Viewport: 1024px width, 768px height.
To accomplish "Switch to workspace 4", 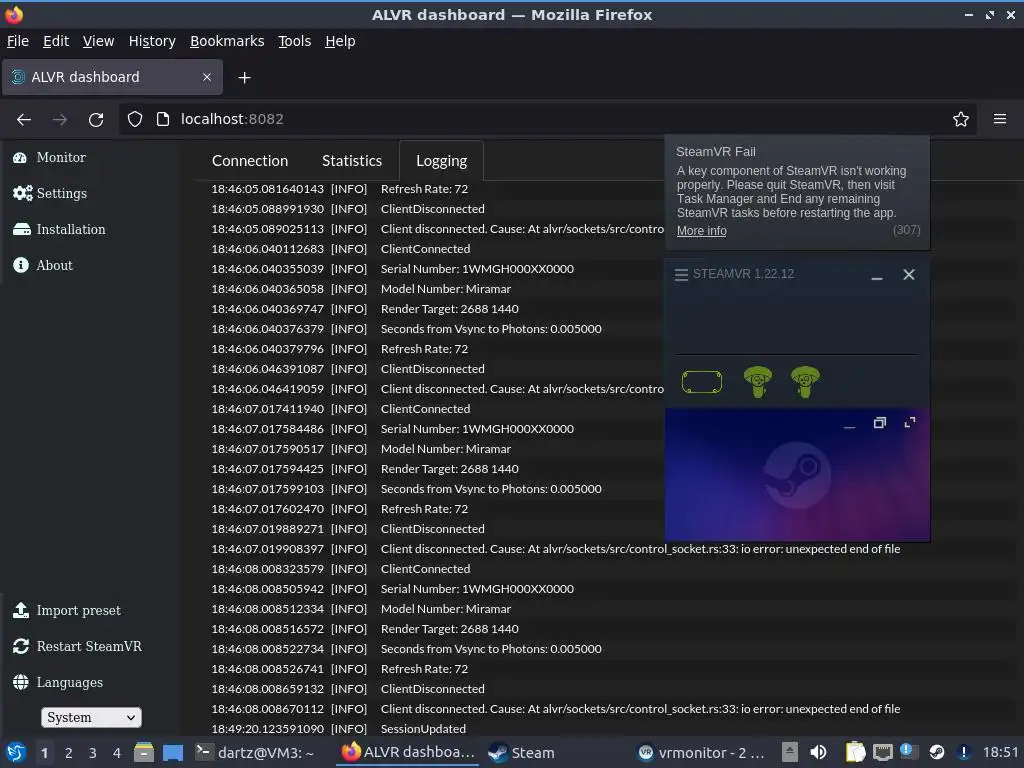I will 117,753.
